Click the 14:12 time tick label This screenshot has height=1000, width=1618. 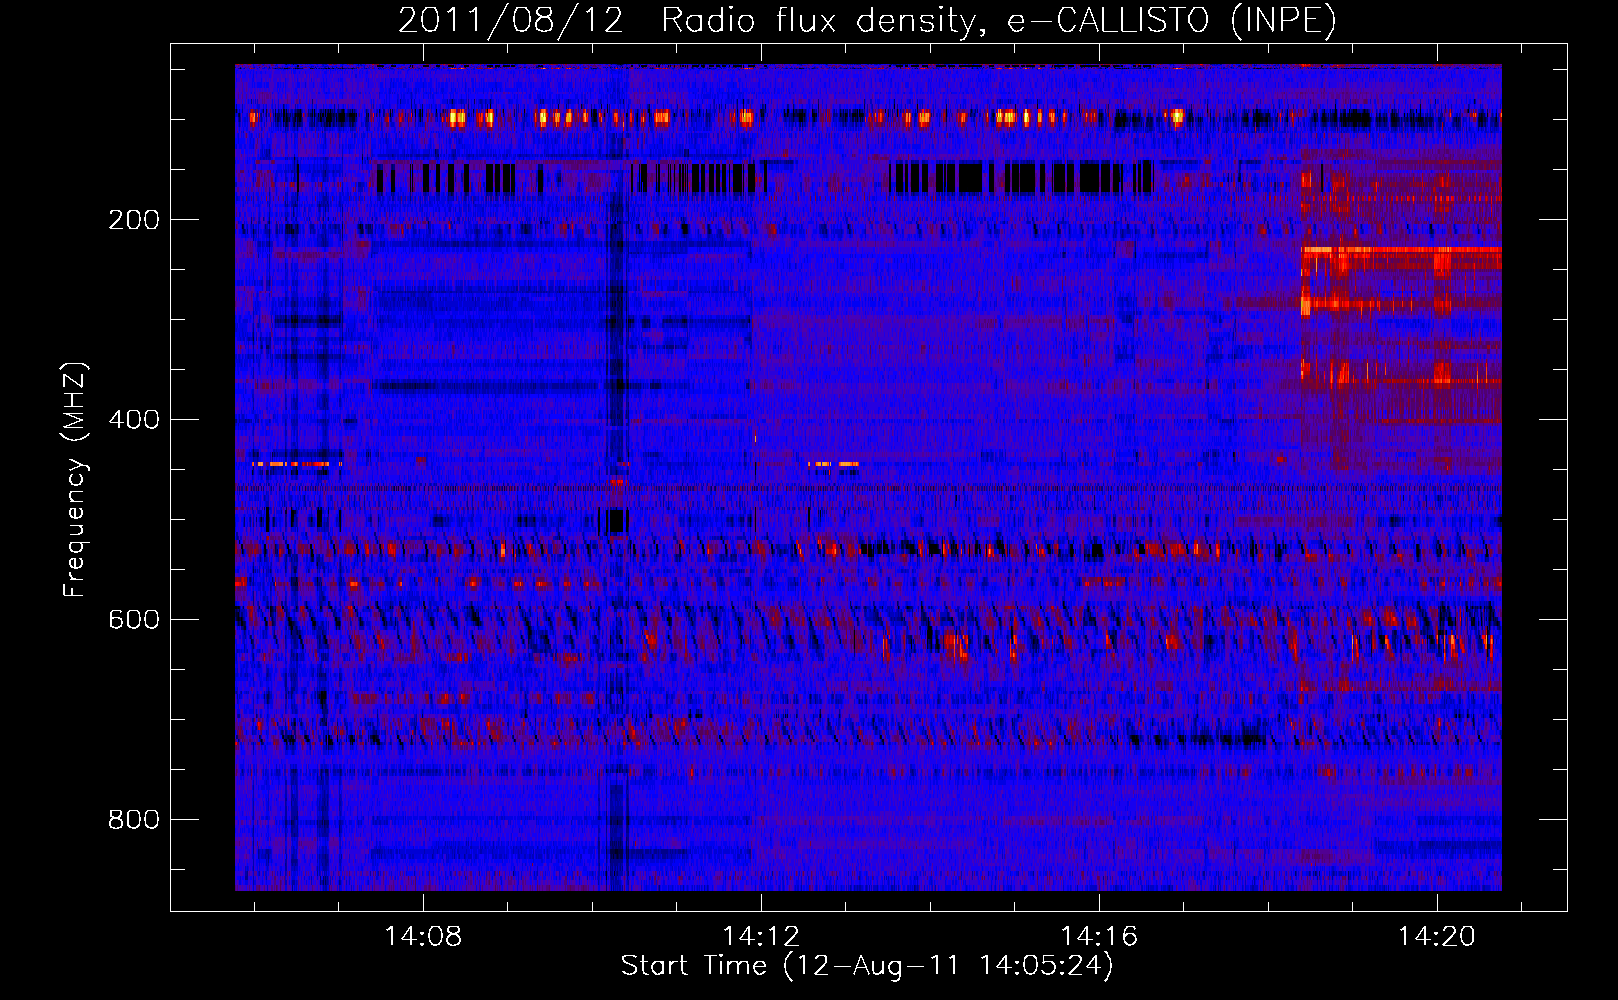tap(761, 937)
